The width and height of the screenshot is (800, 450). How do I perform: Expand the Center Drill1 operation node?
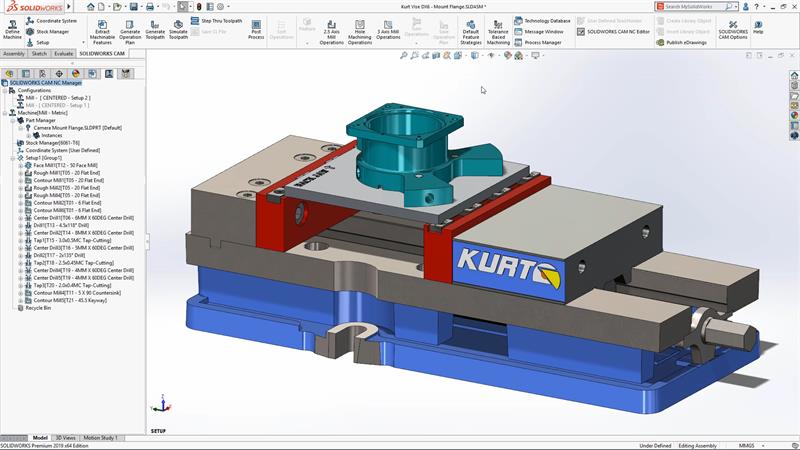pos(20,218)
